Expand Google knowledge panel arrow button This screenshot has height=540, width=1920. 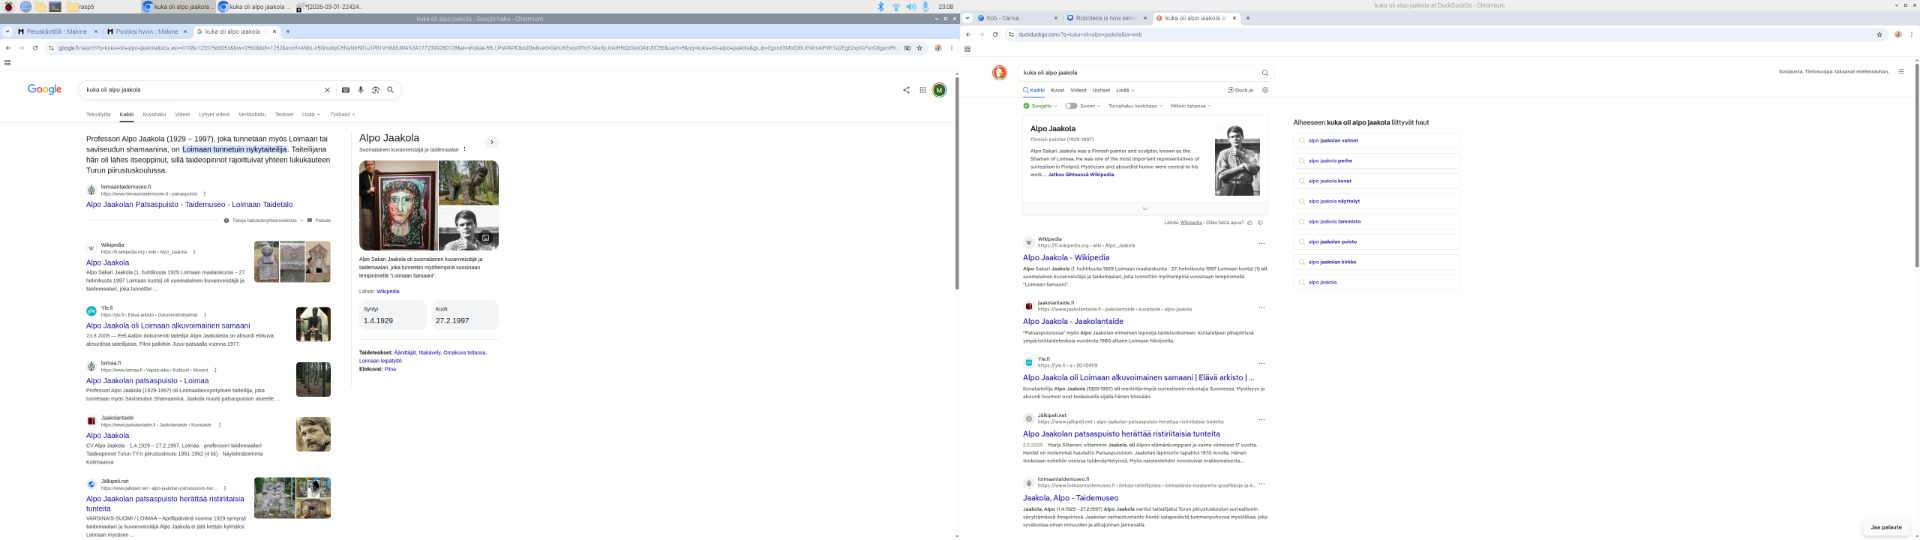point(491,142)
